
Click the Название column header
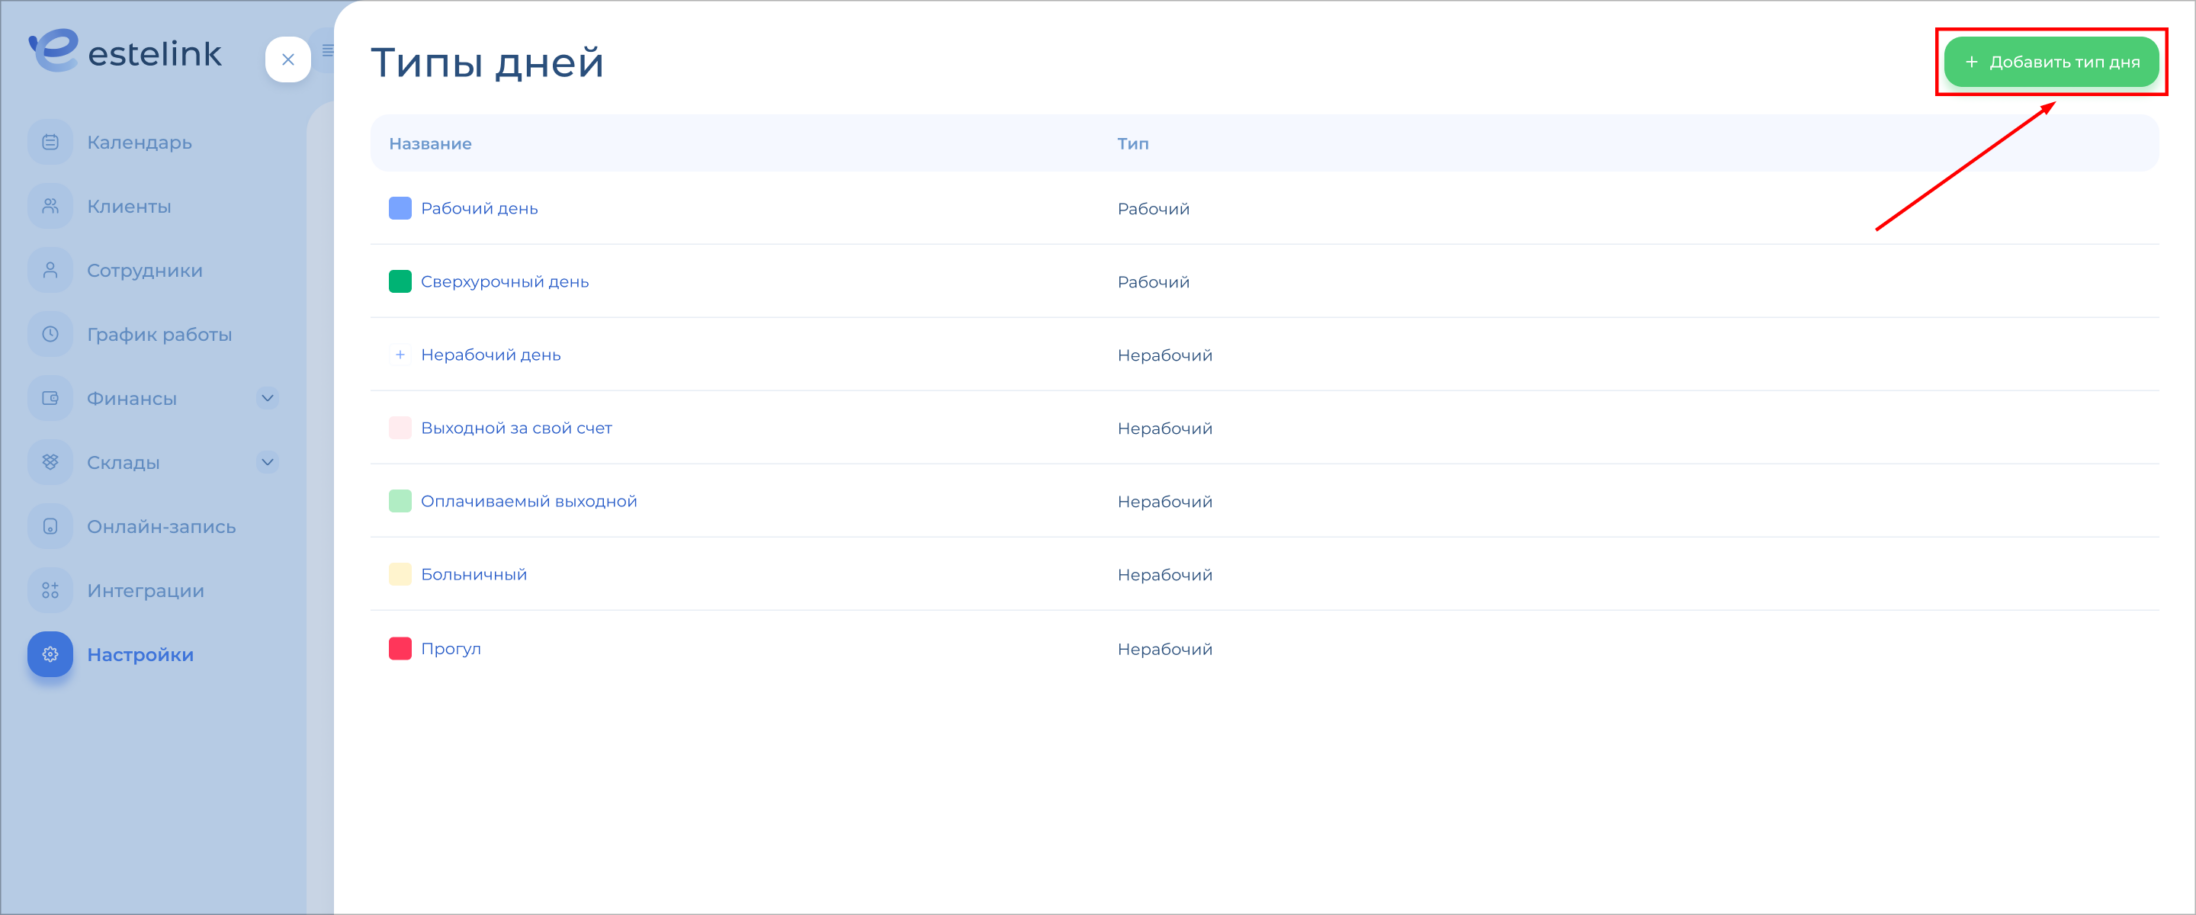click(x=430, y=143)
